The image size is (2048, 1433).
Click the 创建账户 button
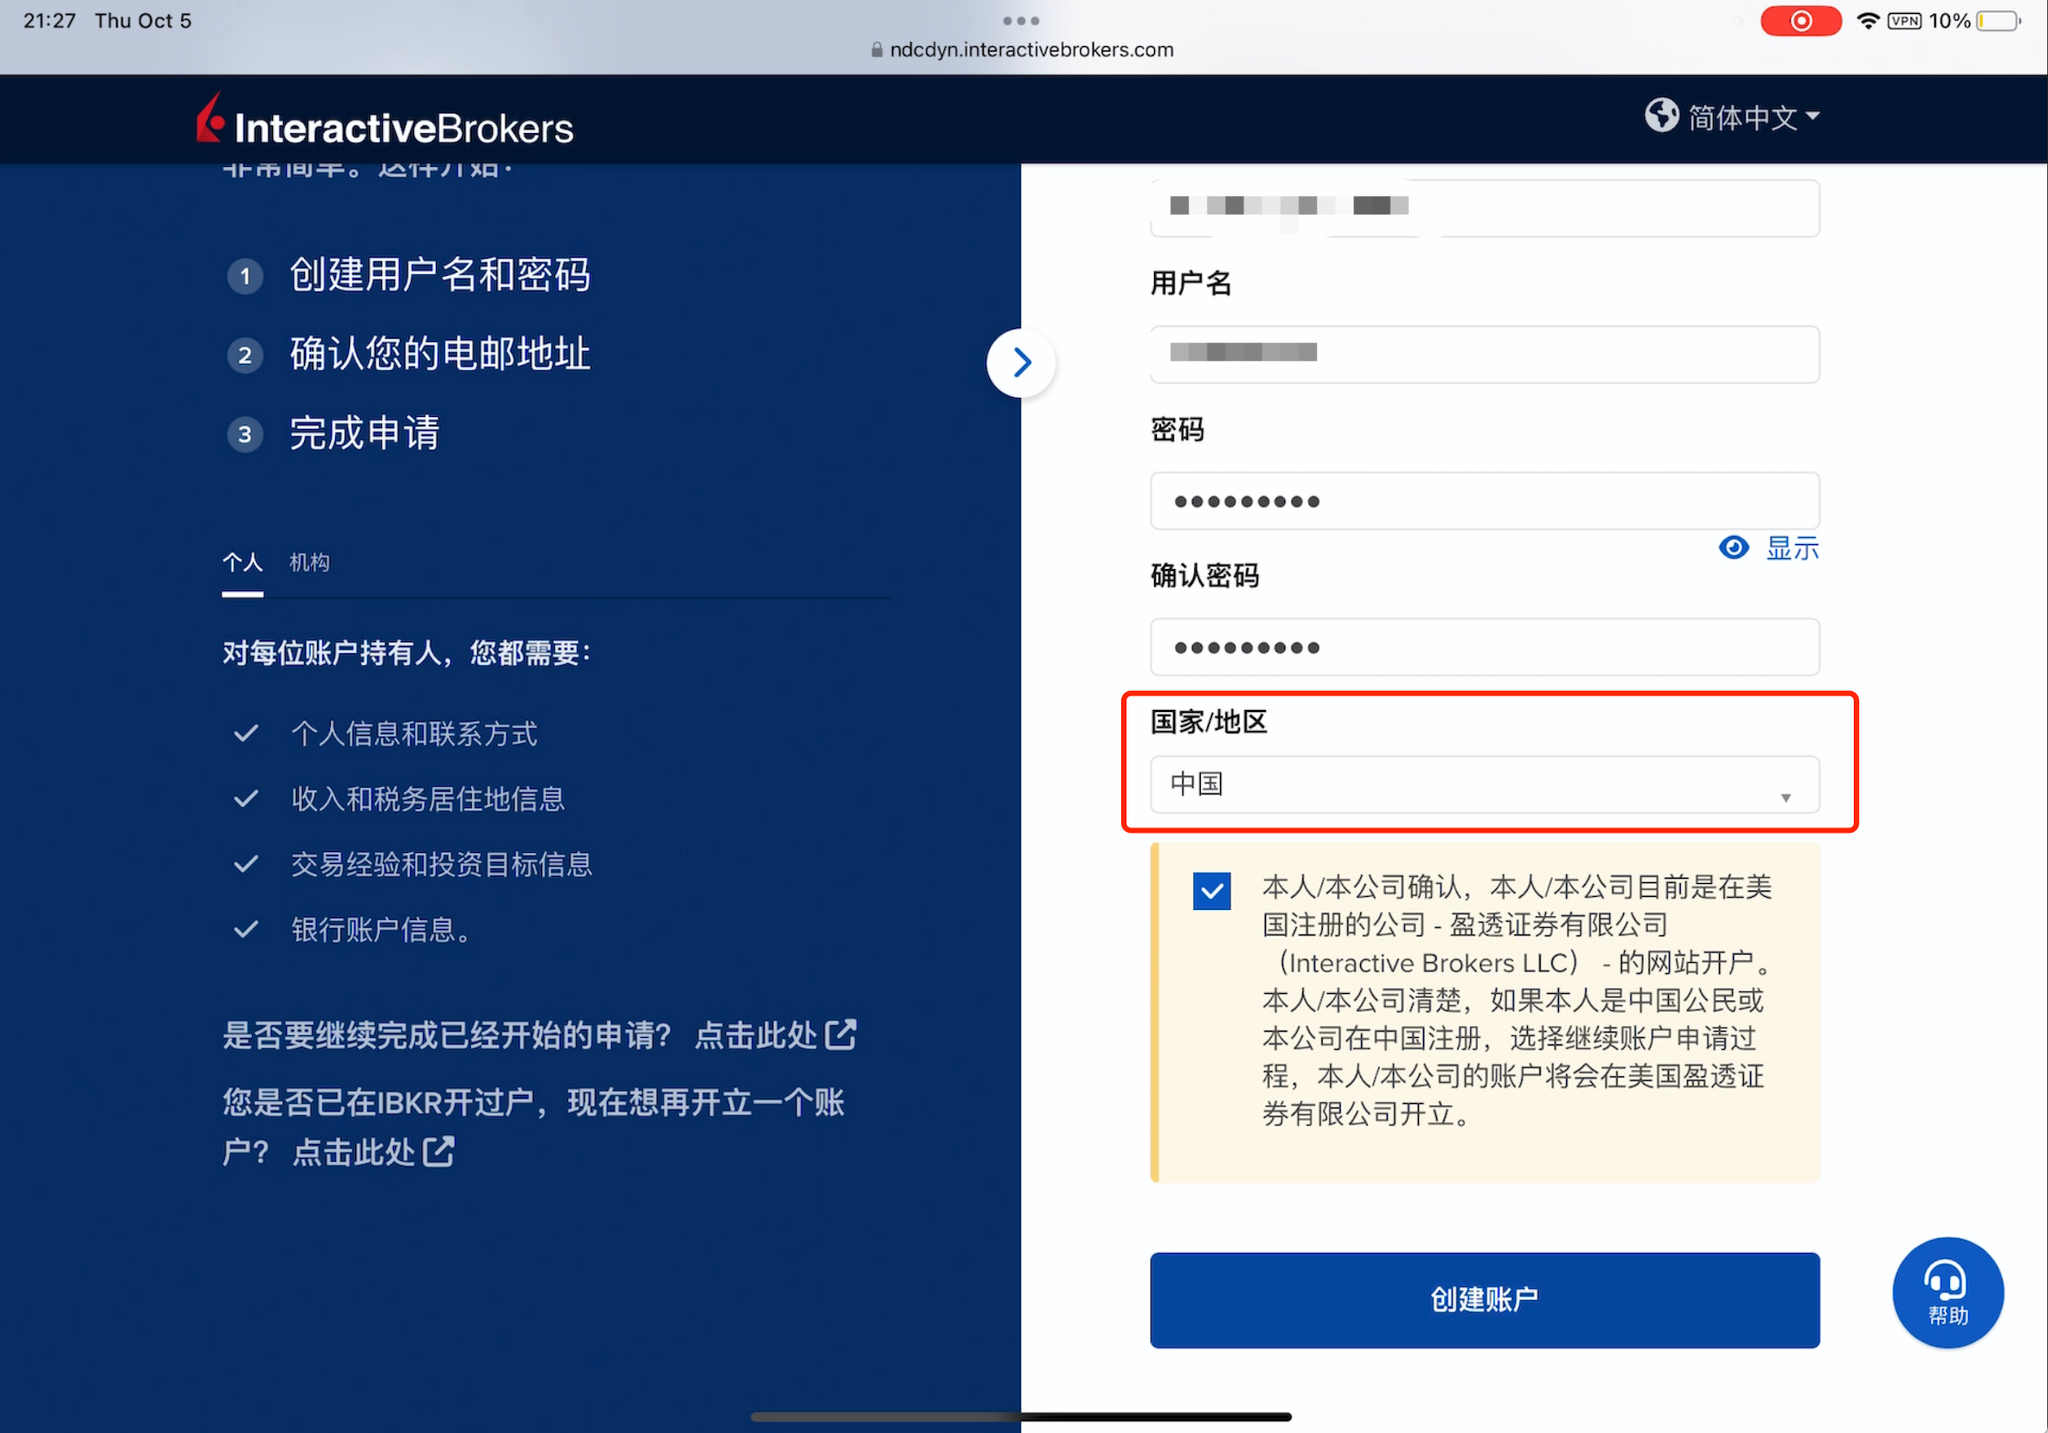(1484, 1299)
